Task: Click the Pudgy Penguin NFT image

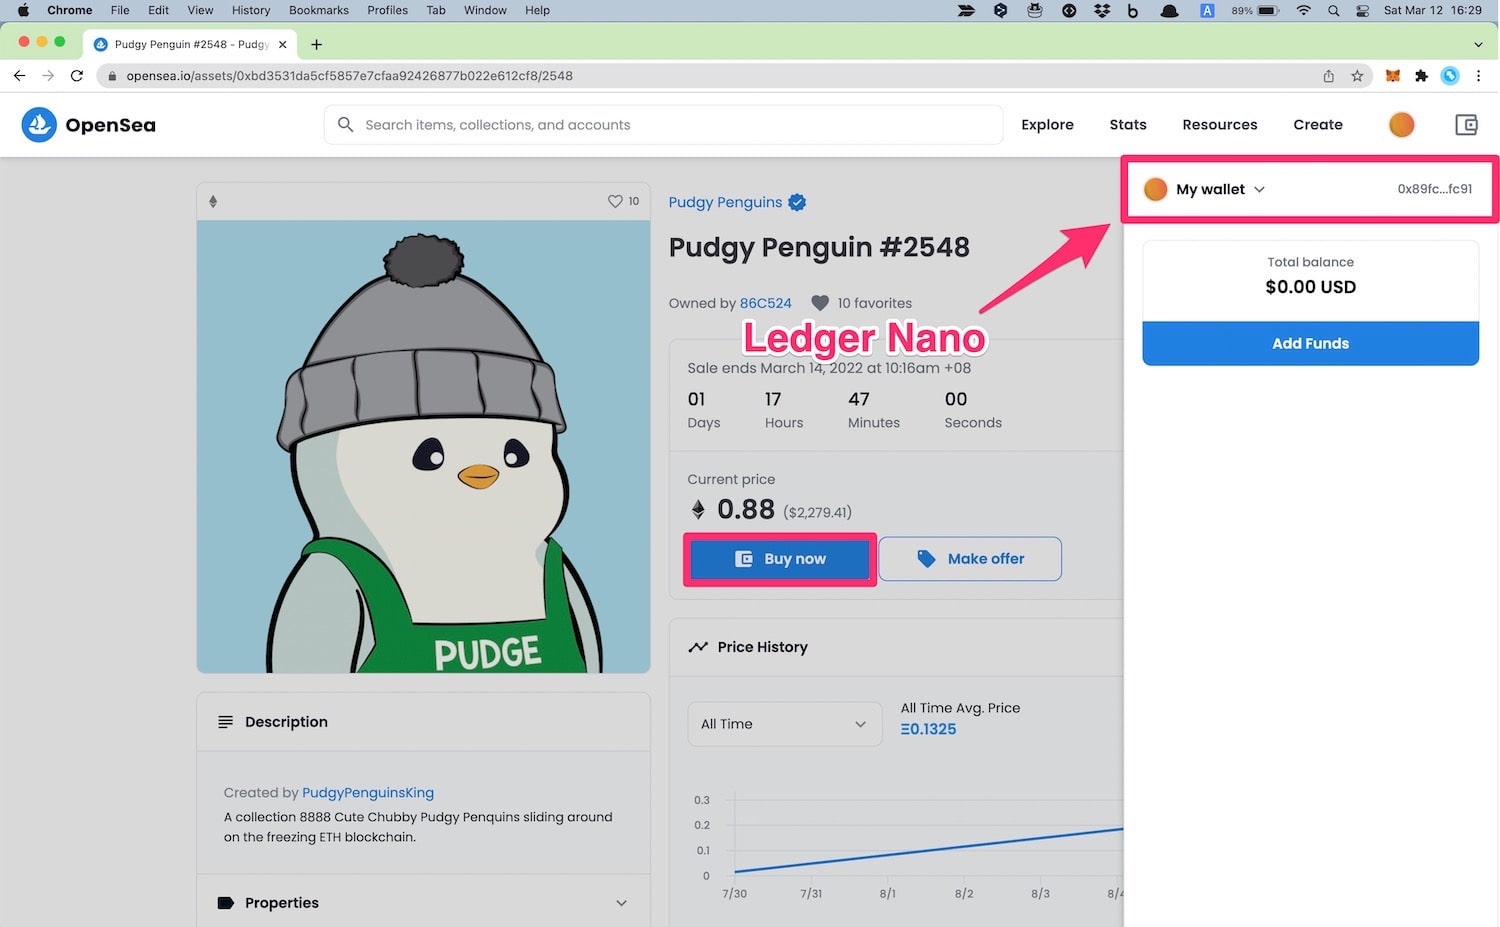Action: pyautogui.click(x=424, y=447)
